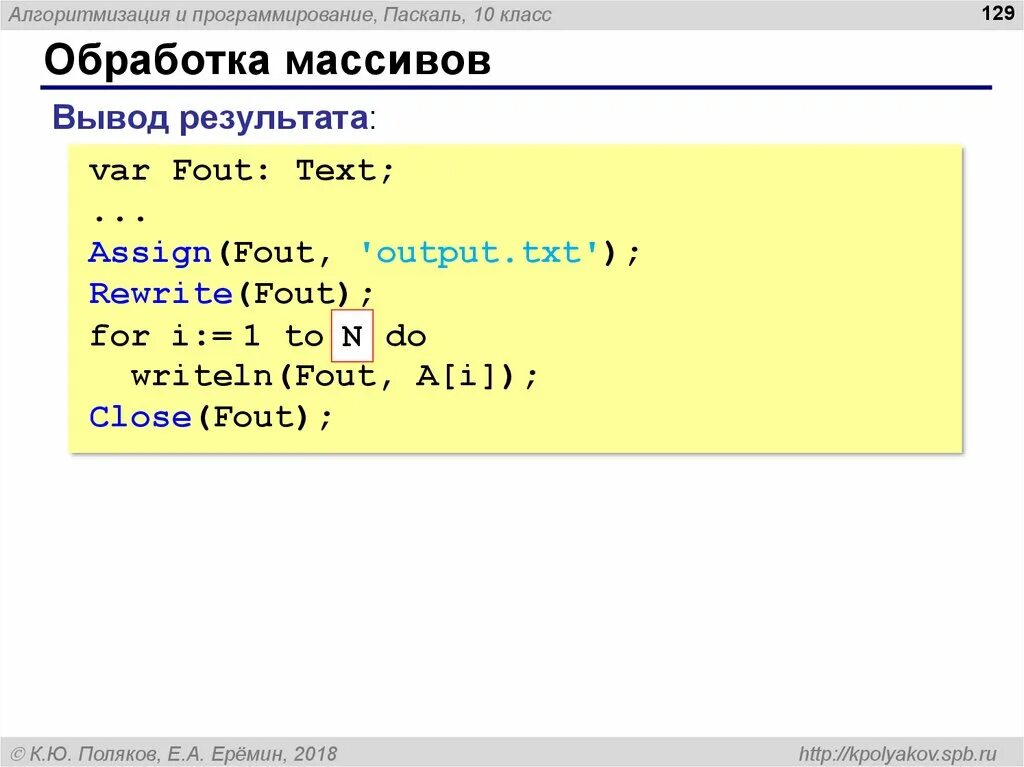
Task: Select the header 'Алгоритмизация и программирование, Паскаль, 10 класс'
Action: coord(280,14)
